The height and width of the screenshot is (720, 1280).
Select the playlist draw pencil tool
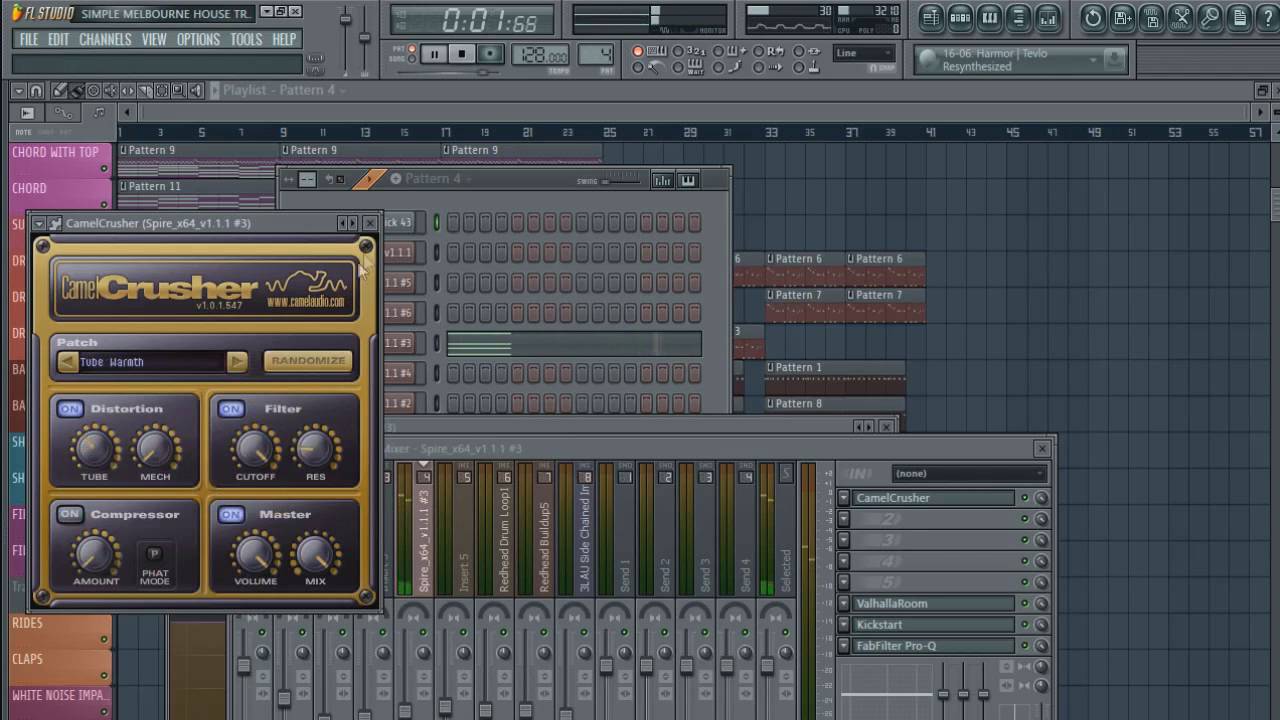point(60,91)
